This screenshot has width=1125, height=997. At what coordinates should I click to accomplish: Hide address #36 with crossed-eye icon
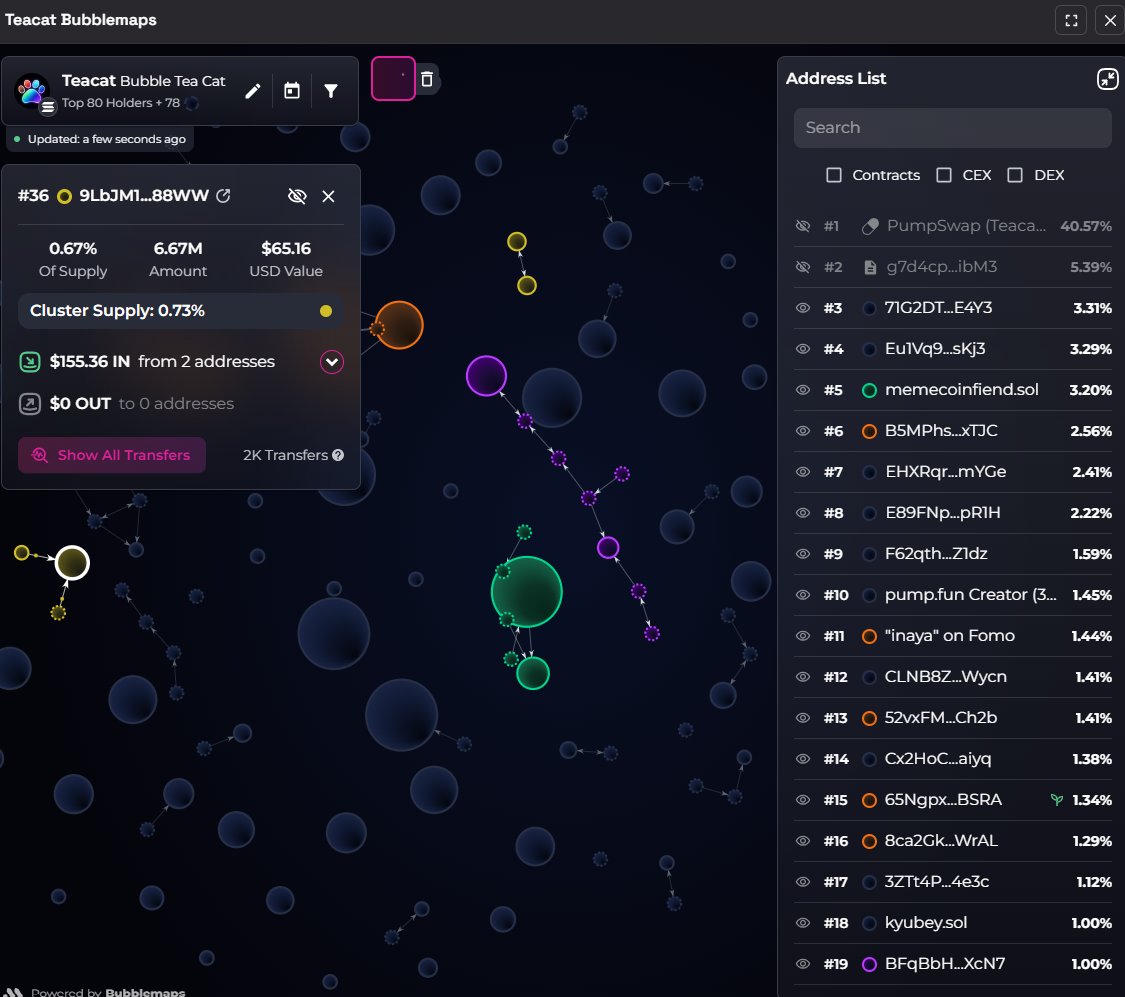pos(296,196)
